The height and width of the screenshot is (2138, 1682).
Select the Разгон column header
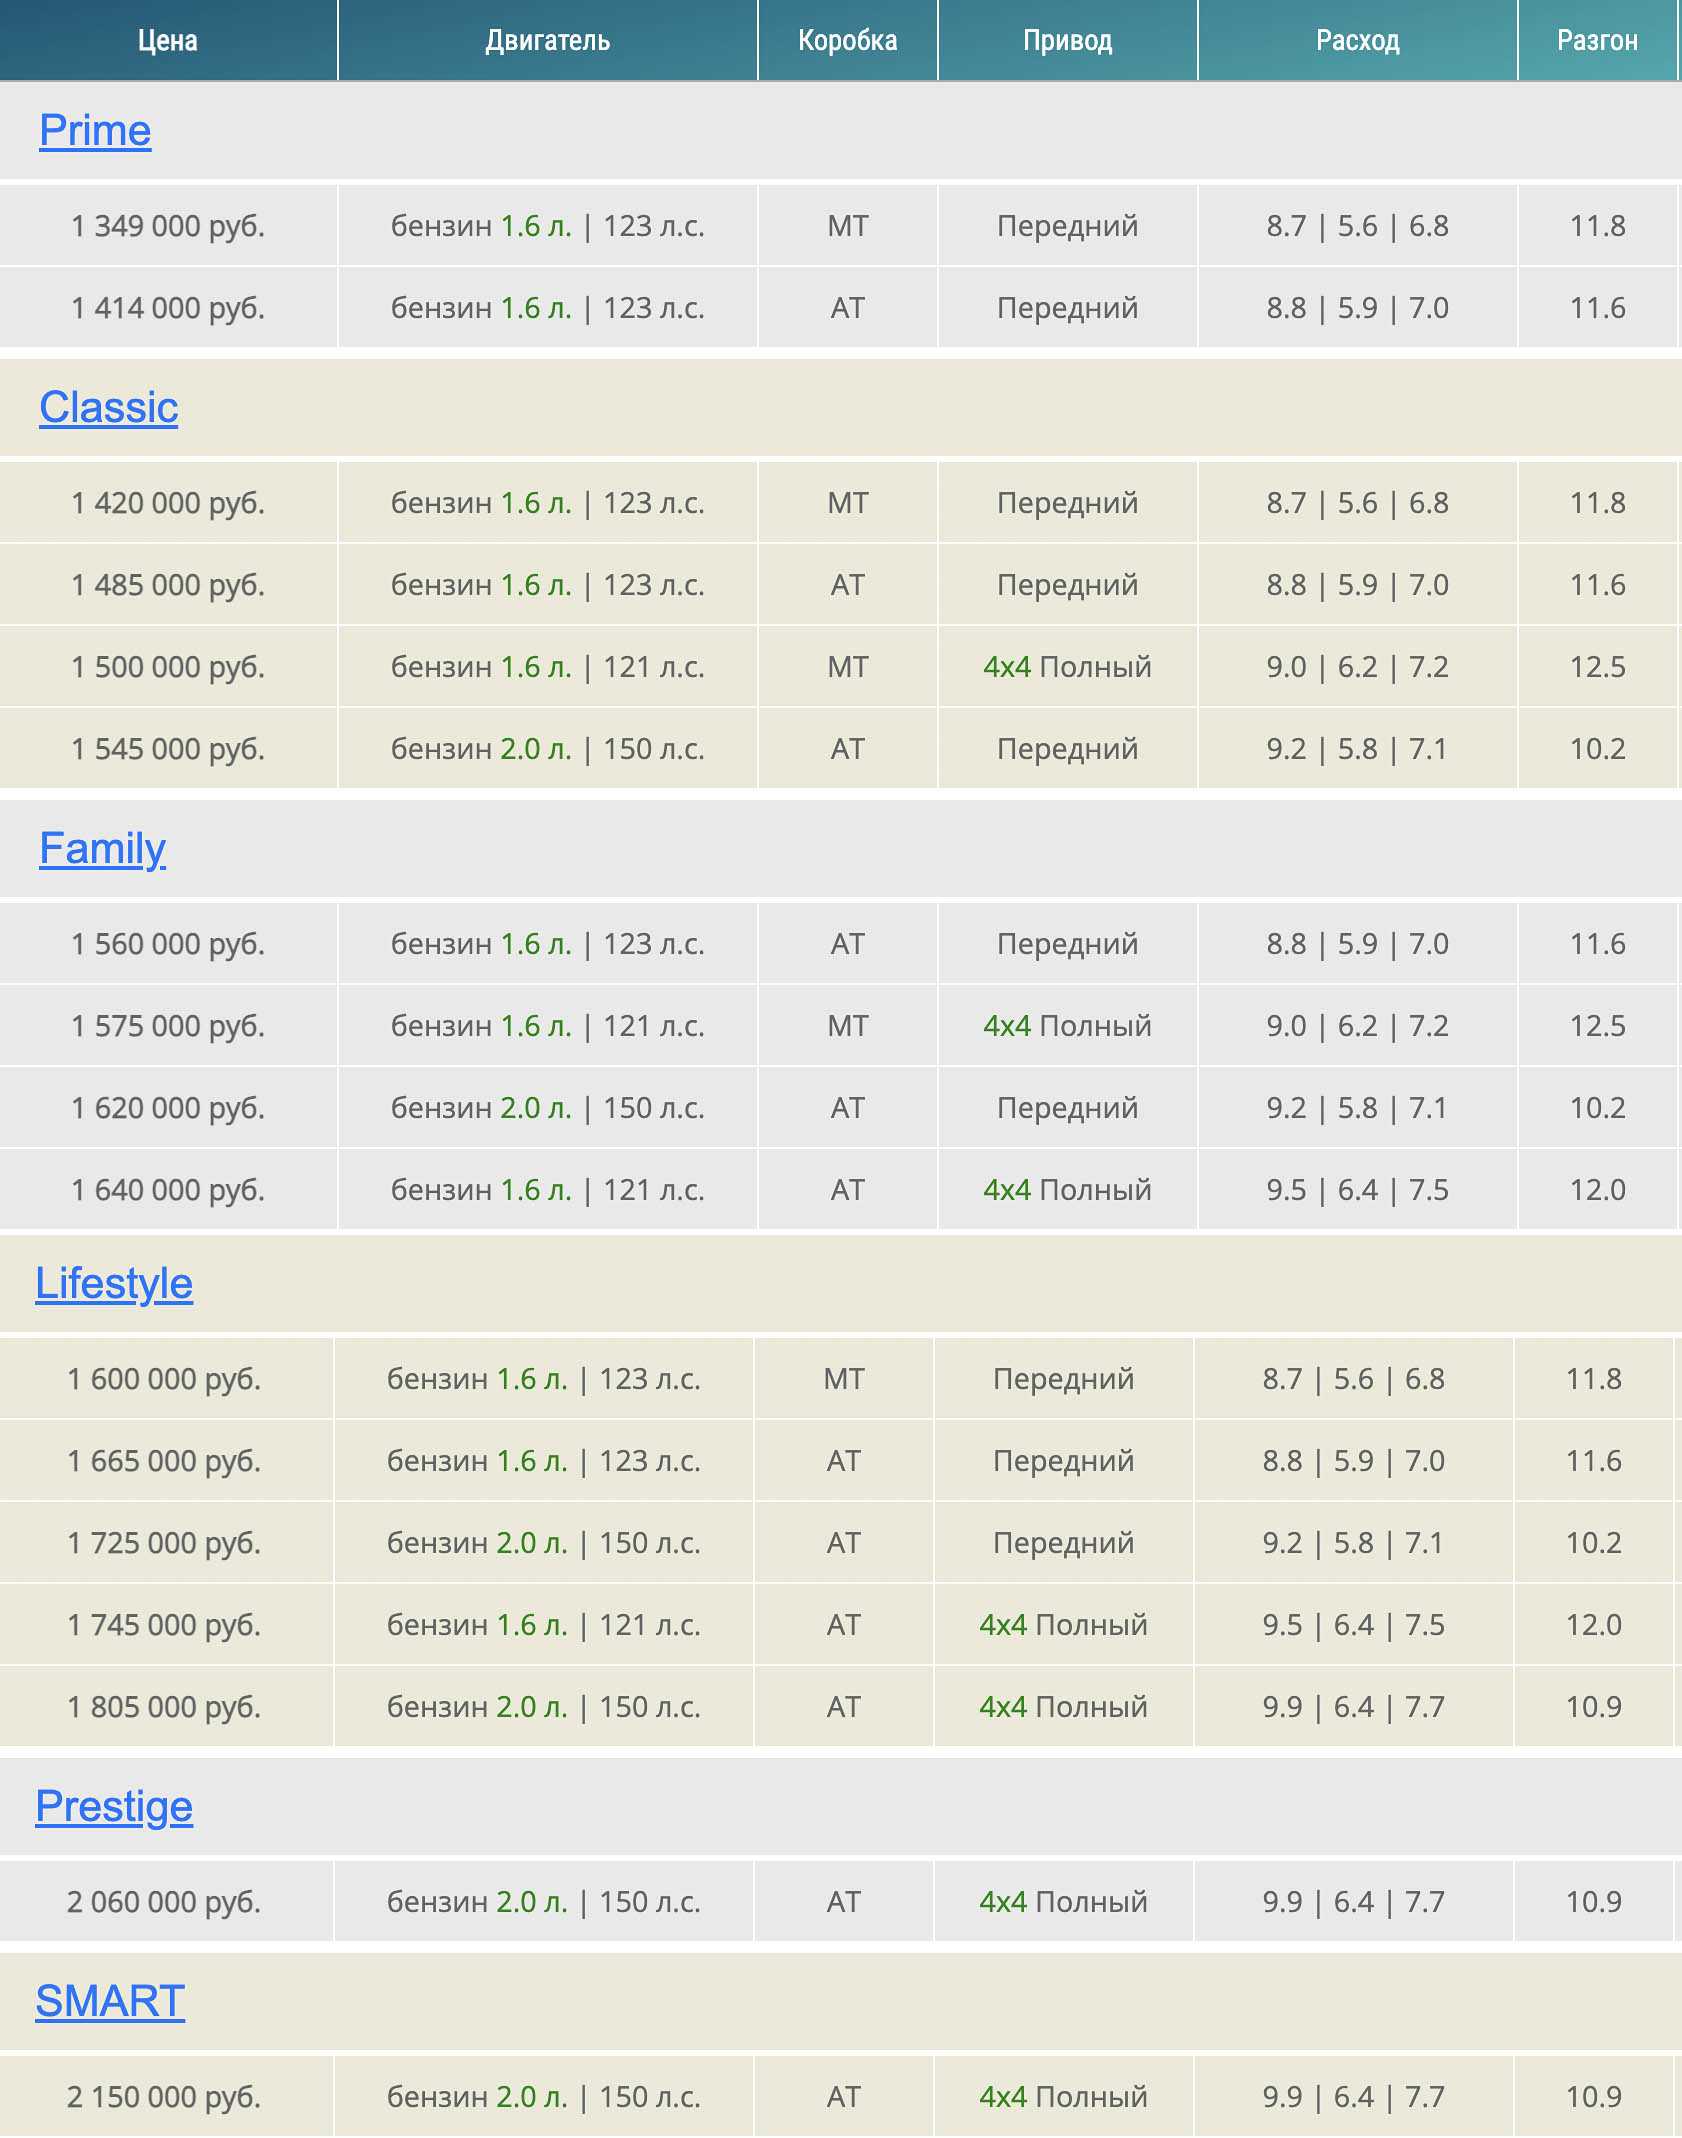(1597, 41)
